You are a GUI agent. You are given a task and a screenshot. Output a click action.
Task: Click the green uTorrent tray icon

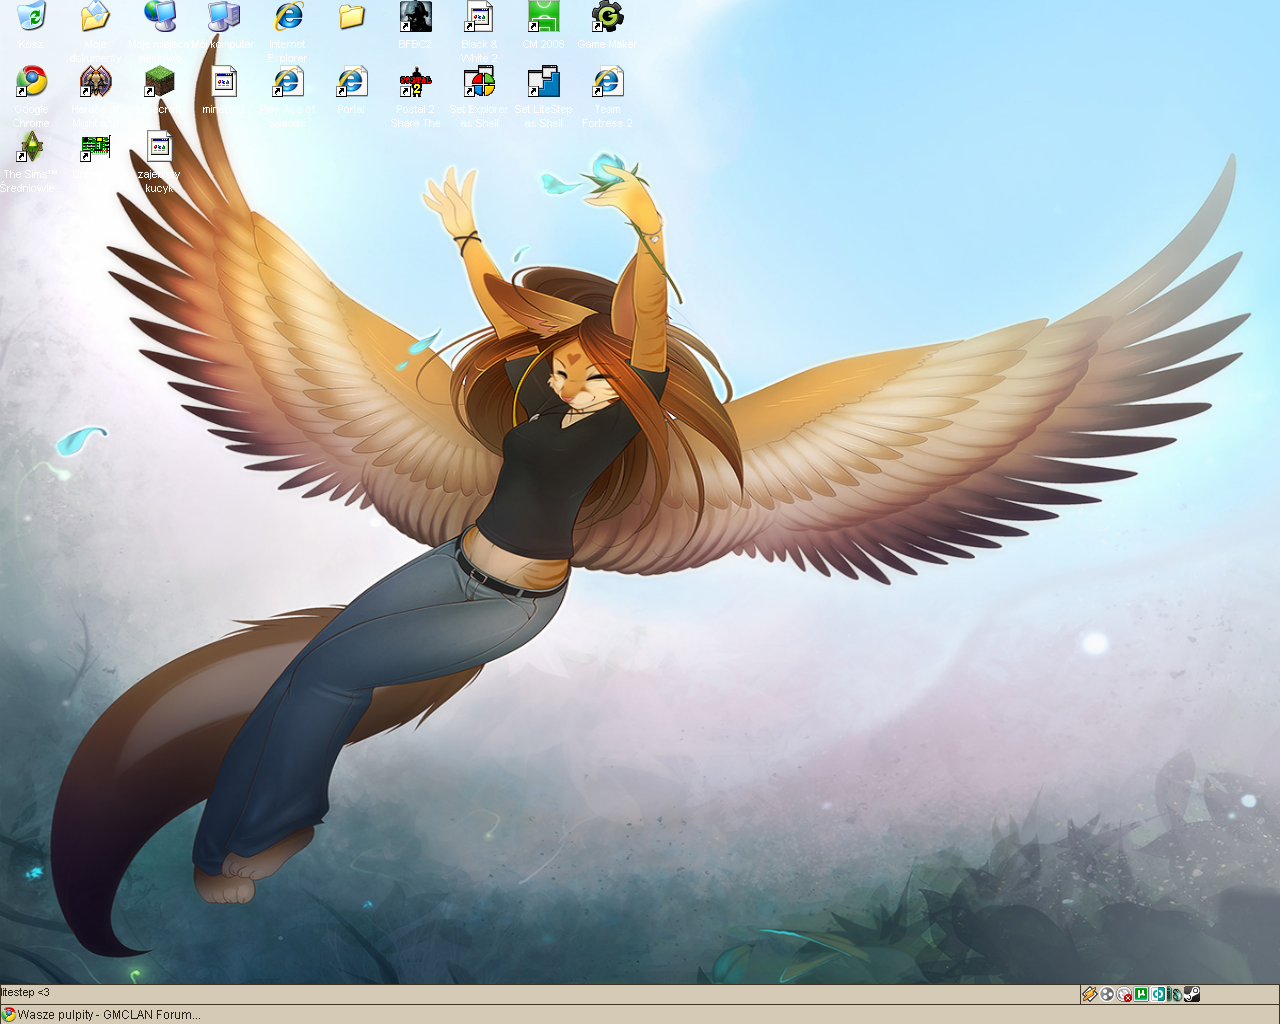pyautogui.click(x=1141, y=994)
